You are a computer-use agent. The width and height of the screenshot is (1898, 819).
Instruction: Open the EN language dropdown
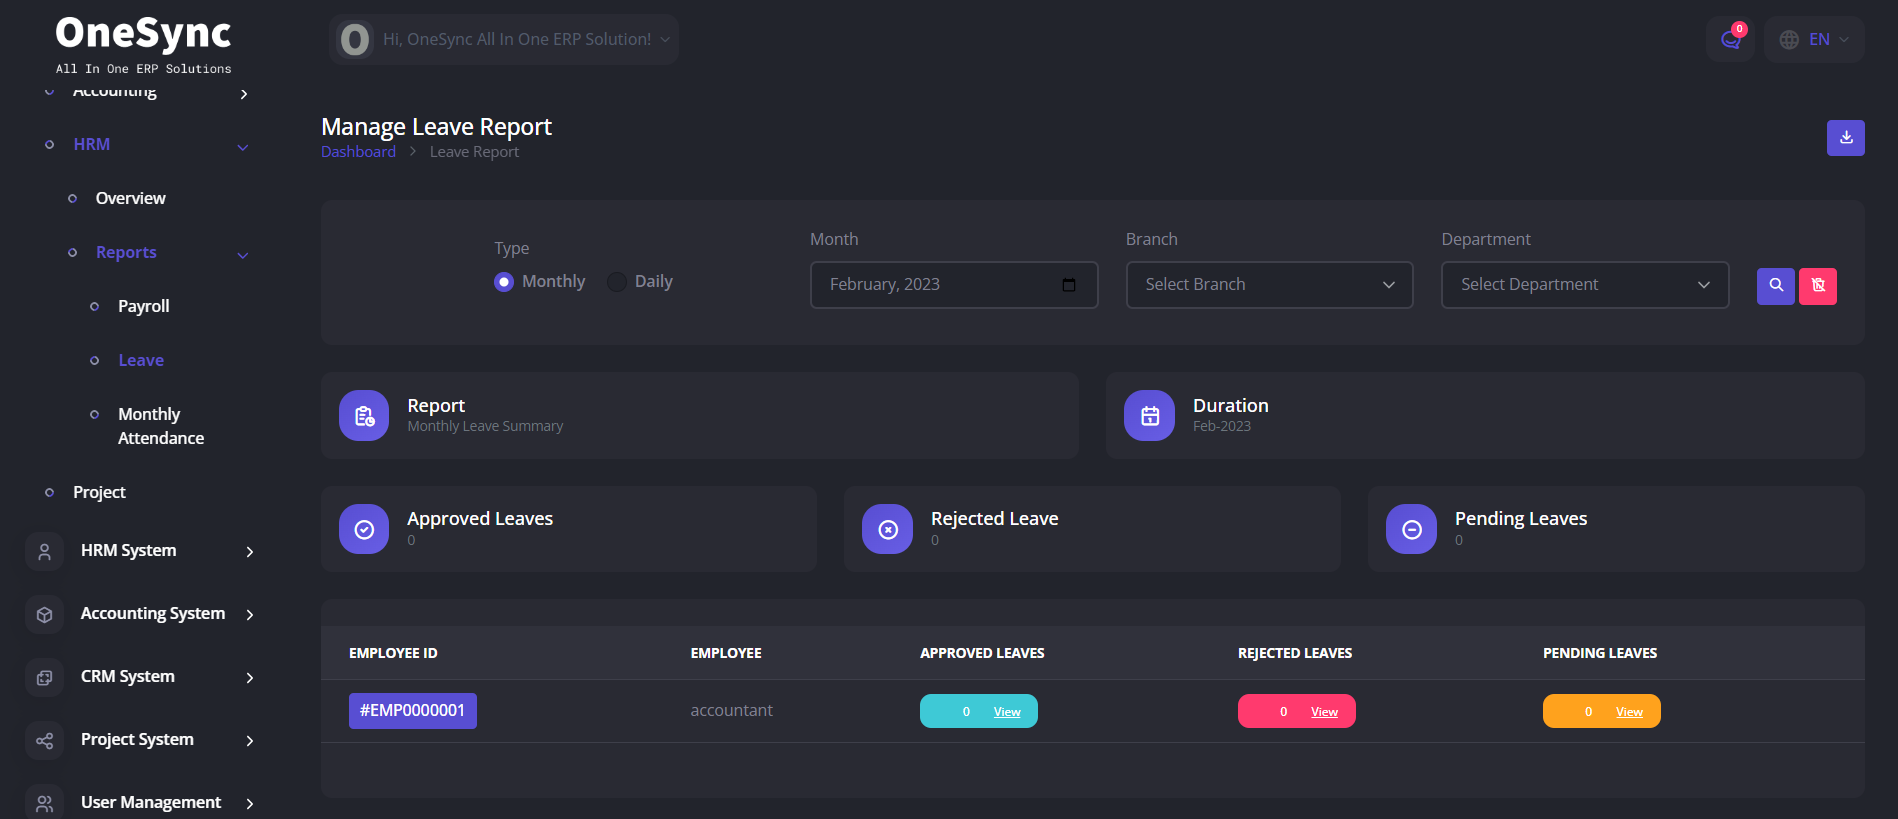tap(1814, 40)
